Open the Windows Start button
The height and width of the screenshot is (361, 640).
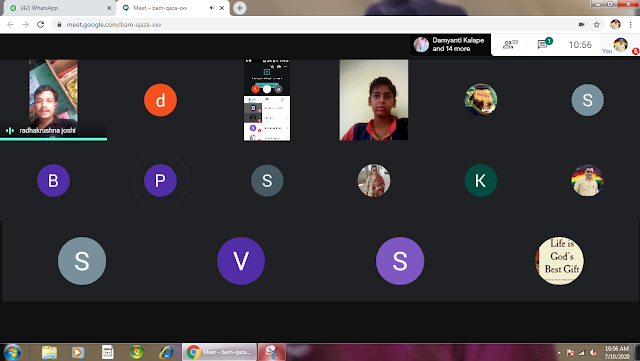(x=12, y=352)
